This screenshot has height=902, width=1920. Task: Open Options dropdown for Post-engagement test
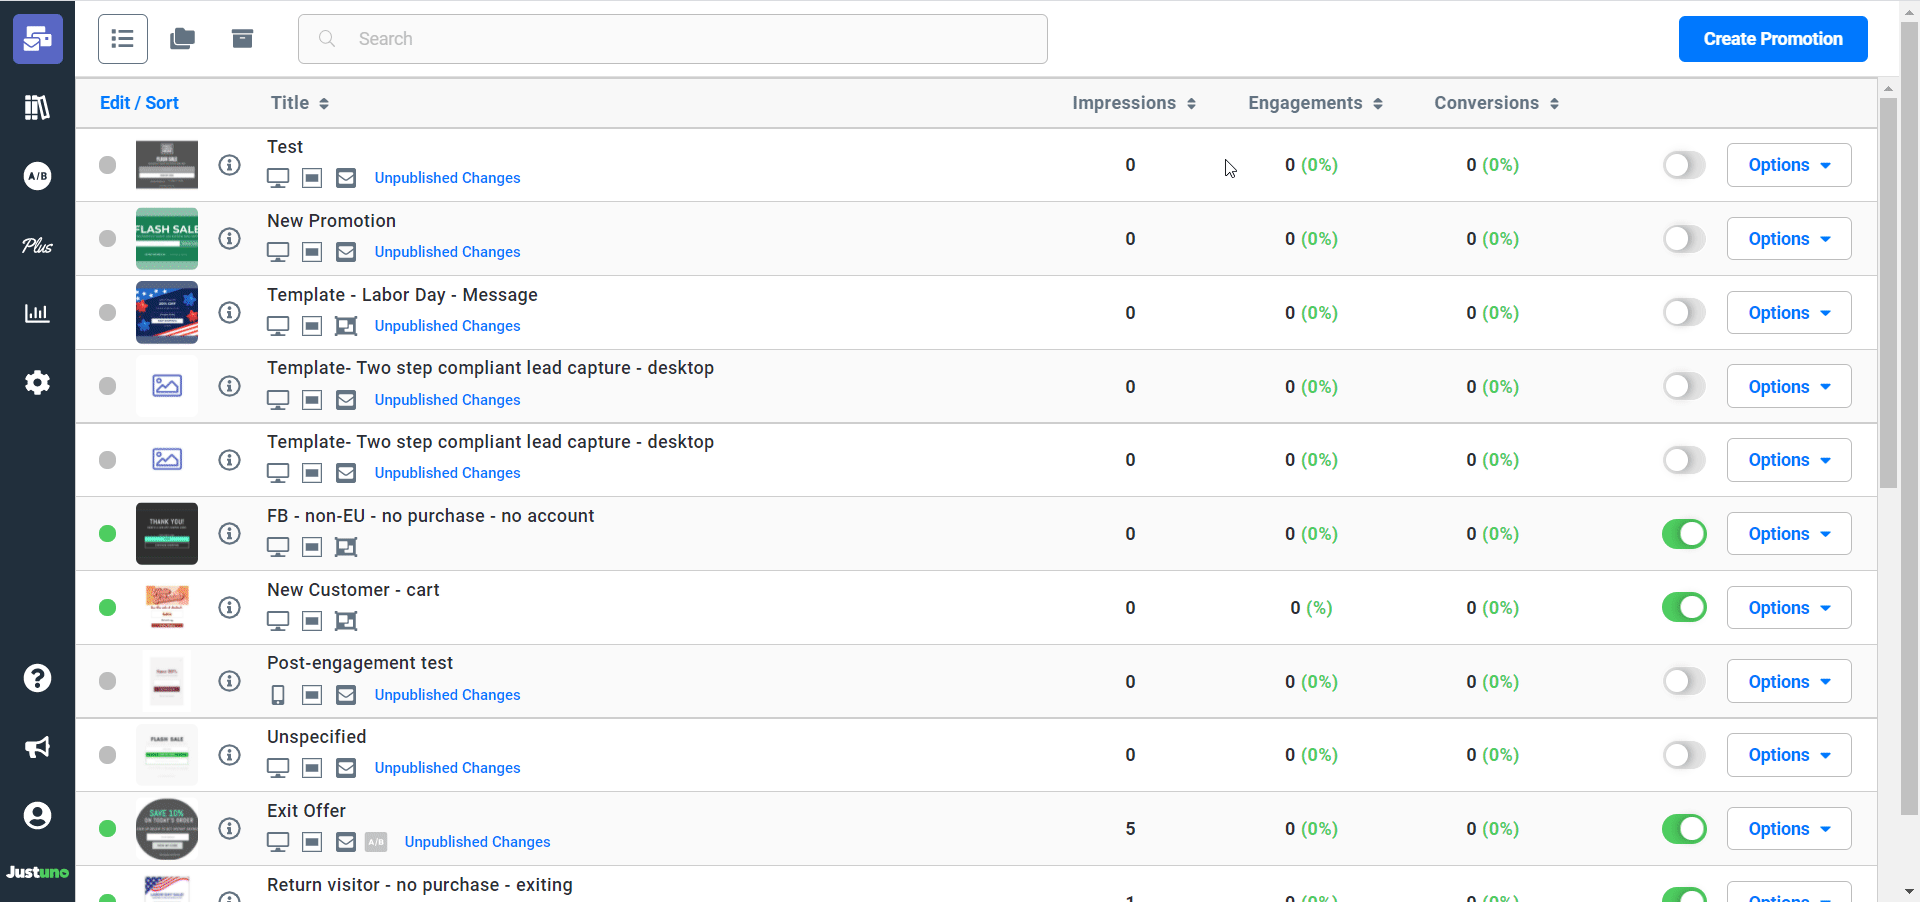point(1788,682)
